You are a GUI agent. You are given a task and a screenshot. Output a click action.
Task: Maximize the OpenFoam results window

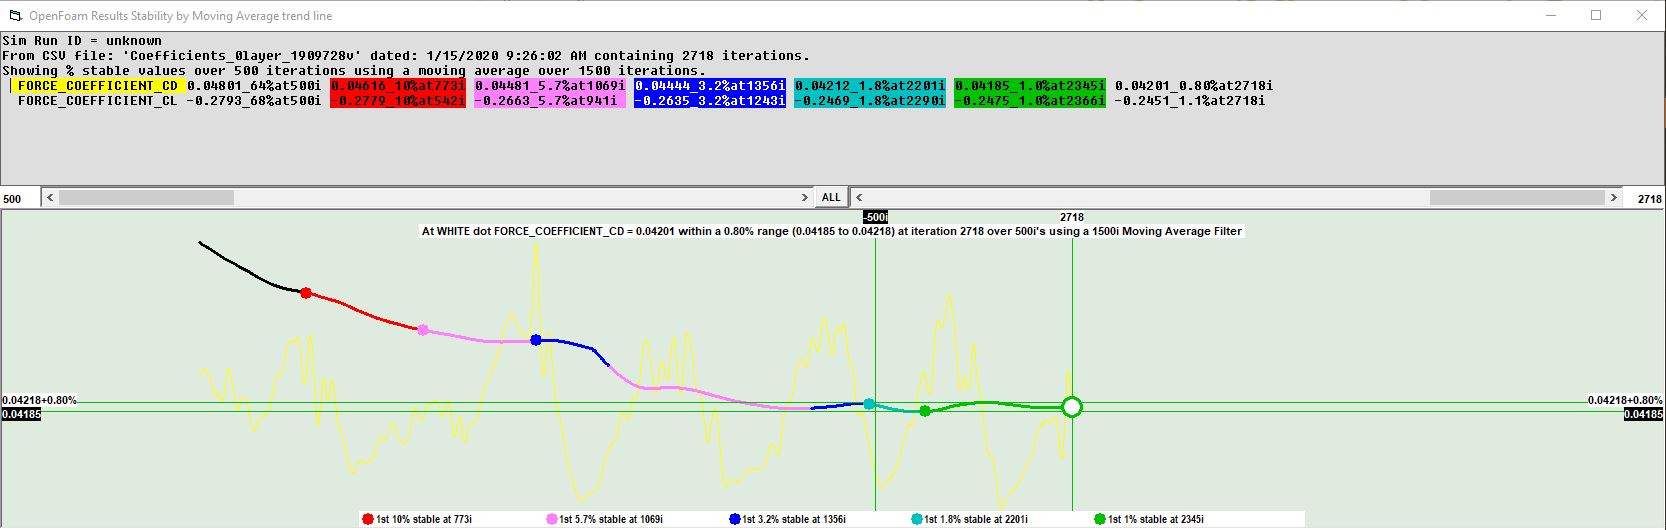tap(1596, 15)
